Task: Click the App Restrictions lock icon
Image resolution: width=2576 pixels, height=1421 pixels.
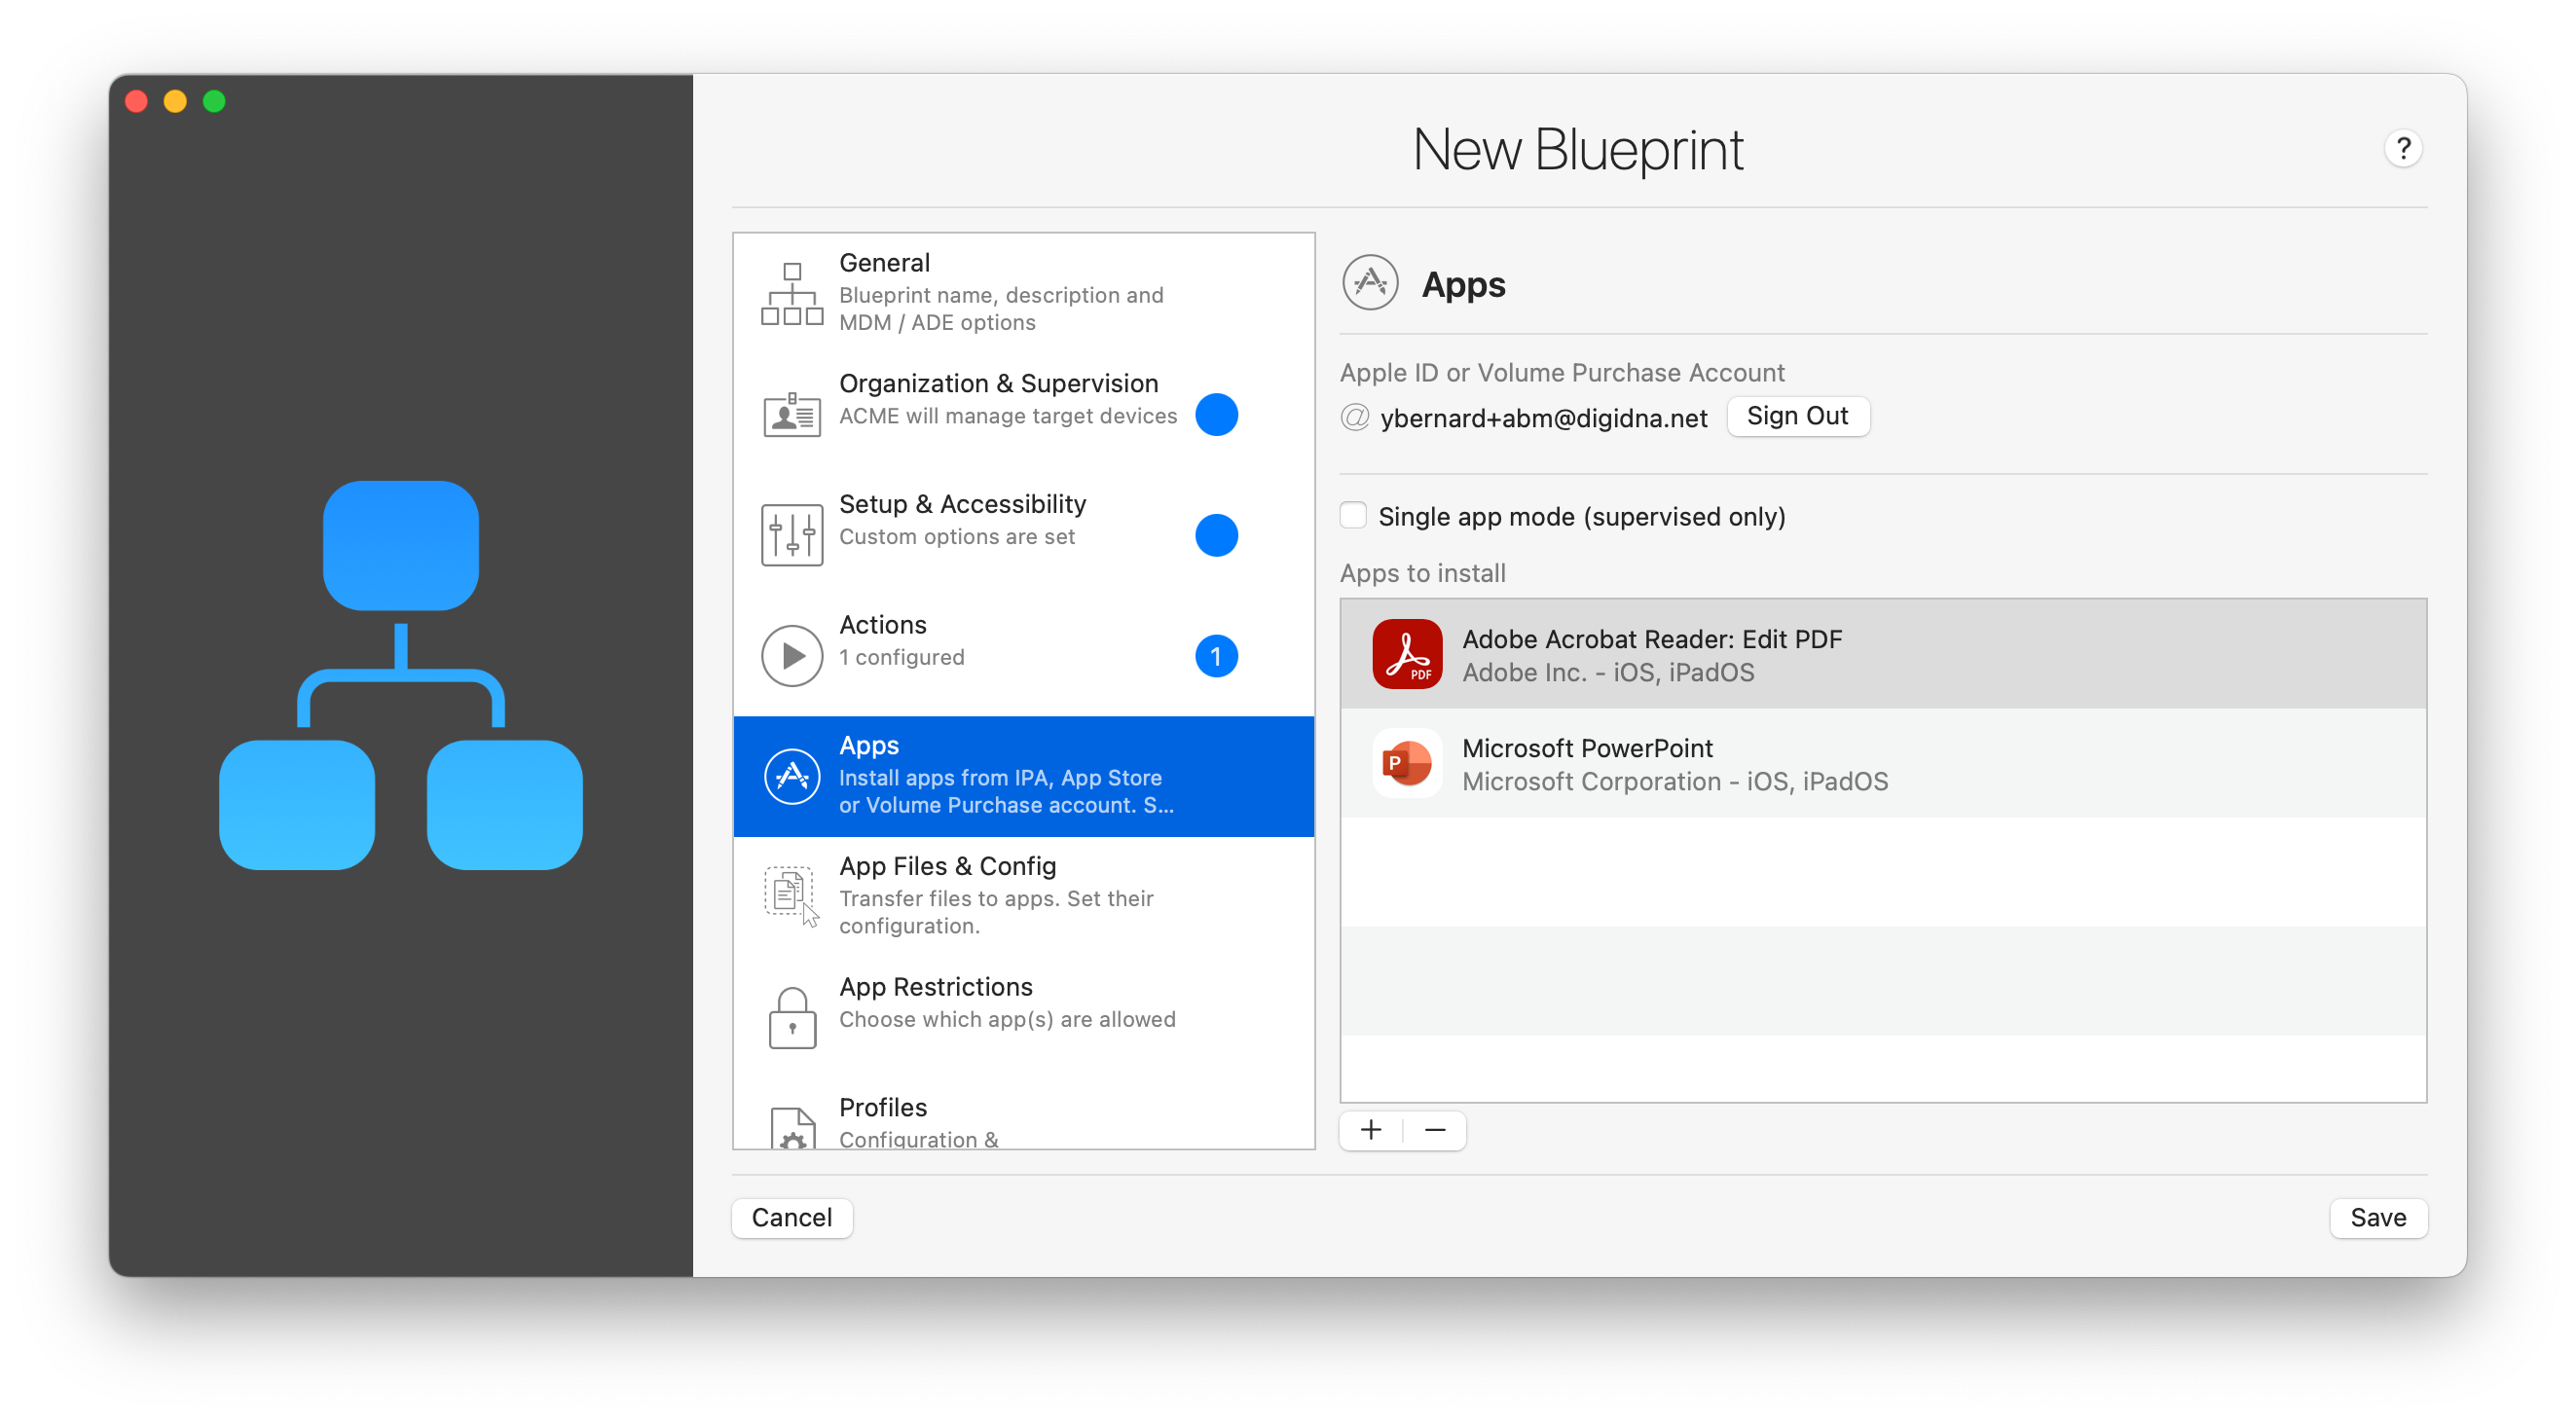Action: pos(791,1017)
